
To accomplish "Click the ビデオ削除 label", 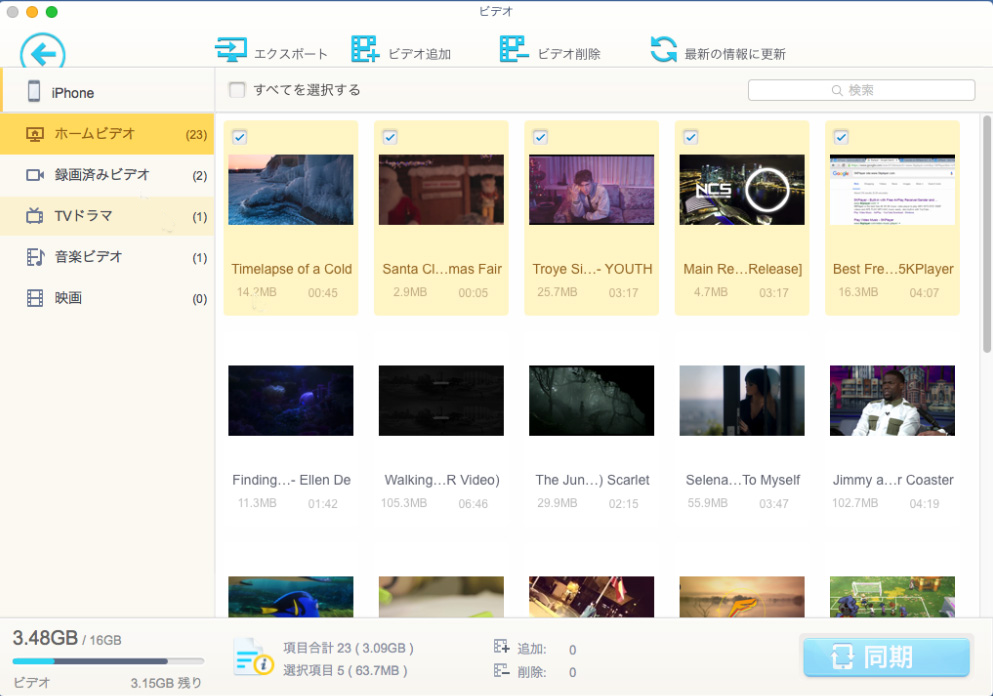I will [569, 54].
